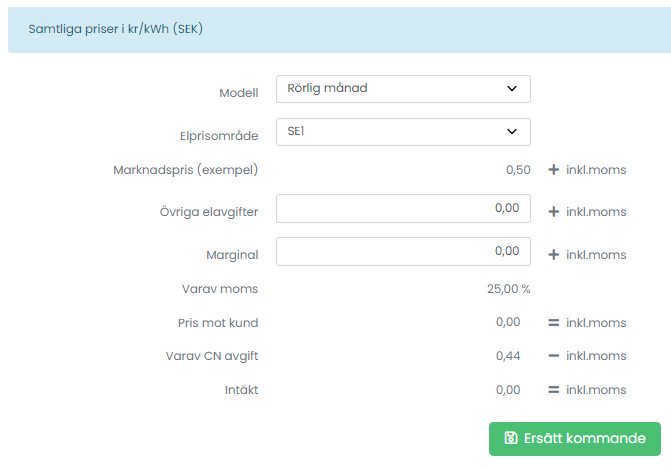Click the save disk icon in Ersätt kommande
Screen dimensions: 671x469
(x=511, y=438)
